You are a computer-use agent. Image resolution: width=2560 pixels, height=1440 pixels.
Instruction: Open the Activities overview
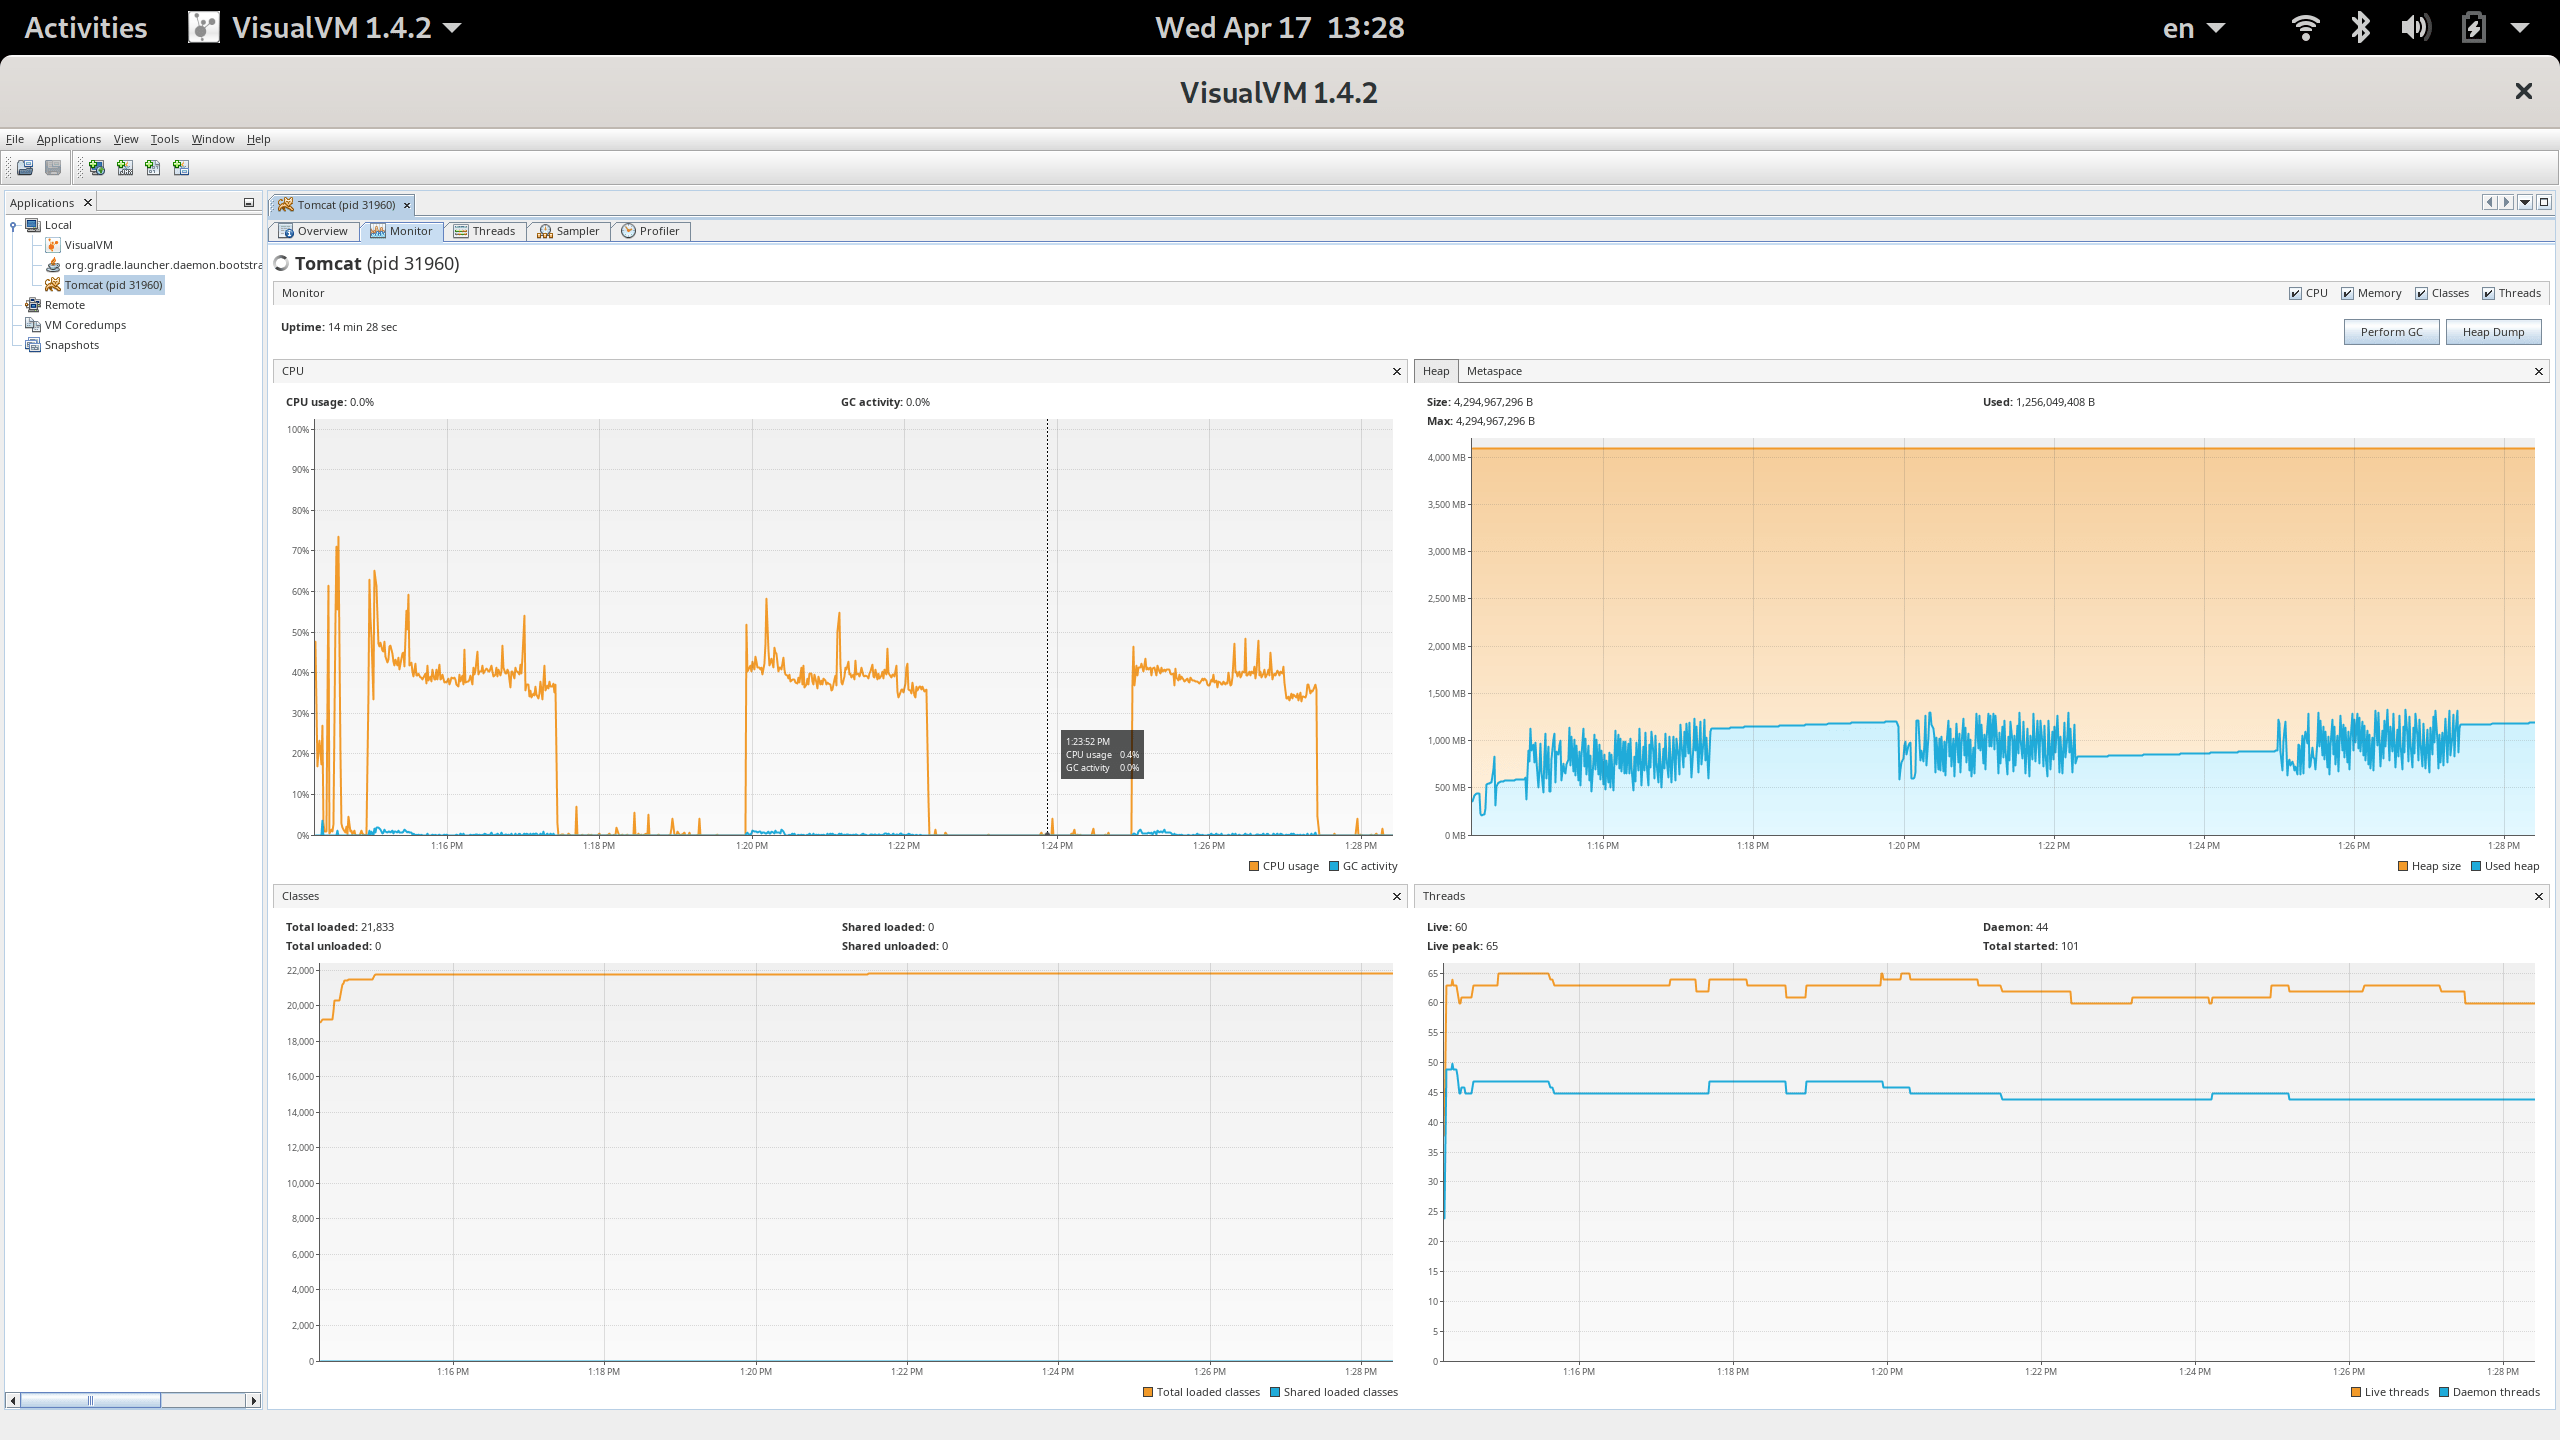coord(86,27)
